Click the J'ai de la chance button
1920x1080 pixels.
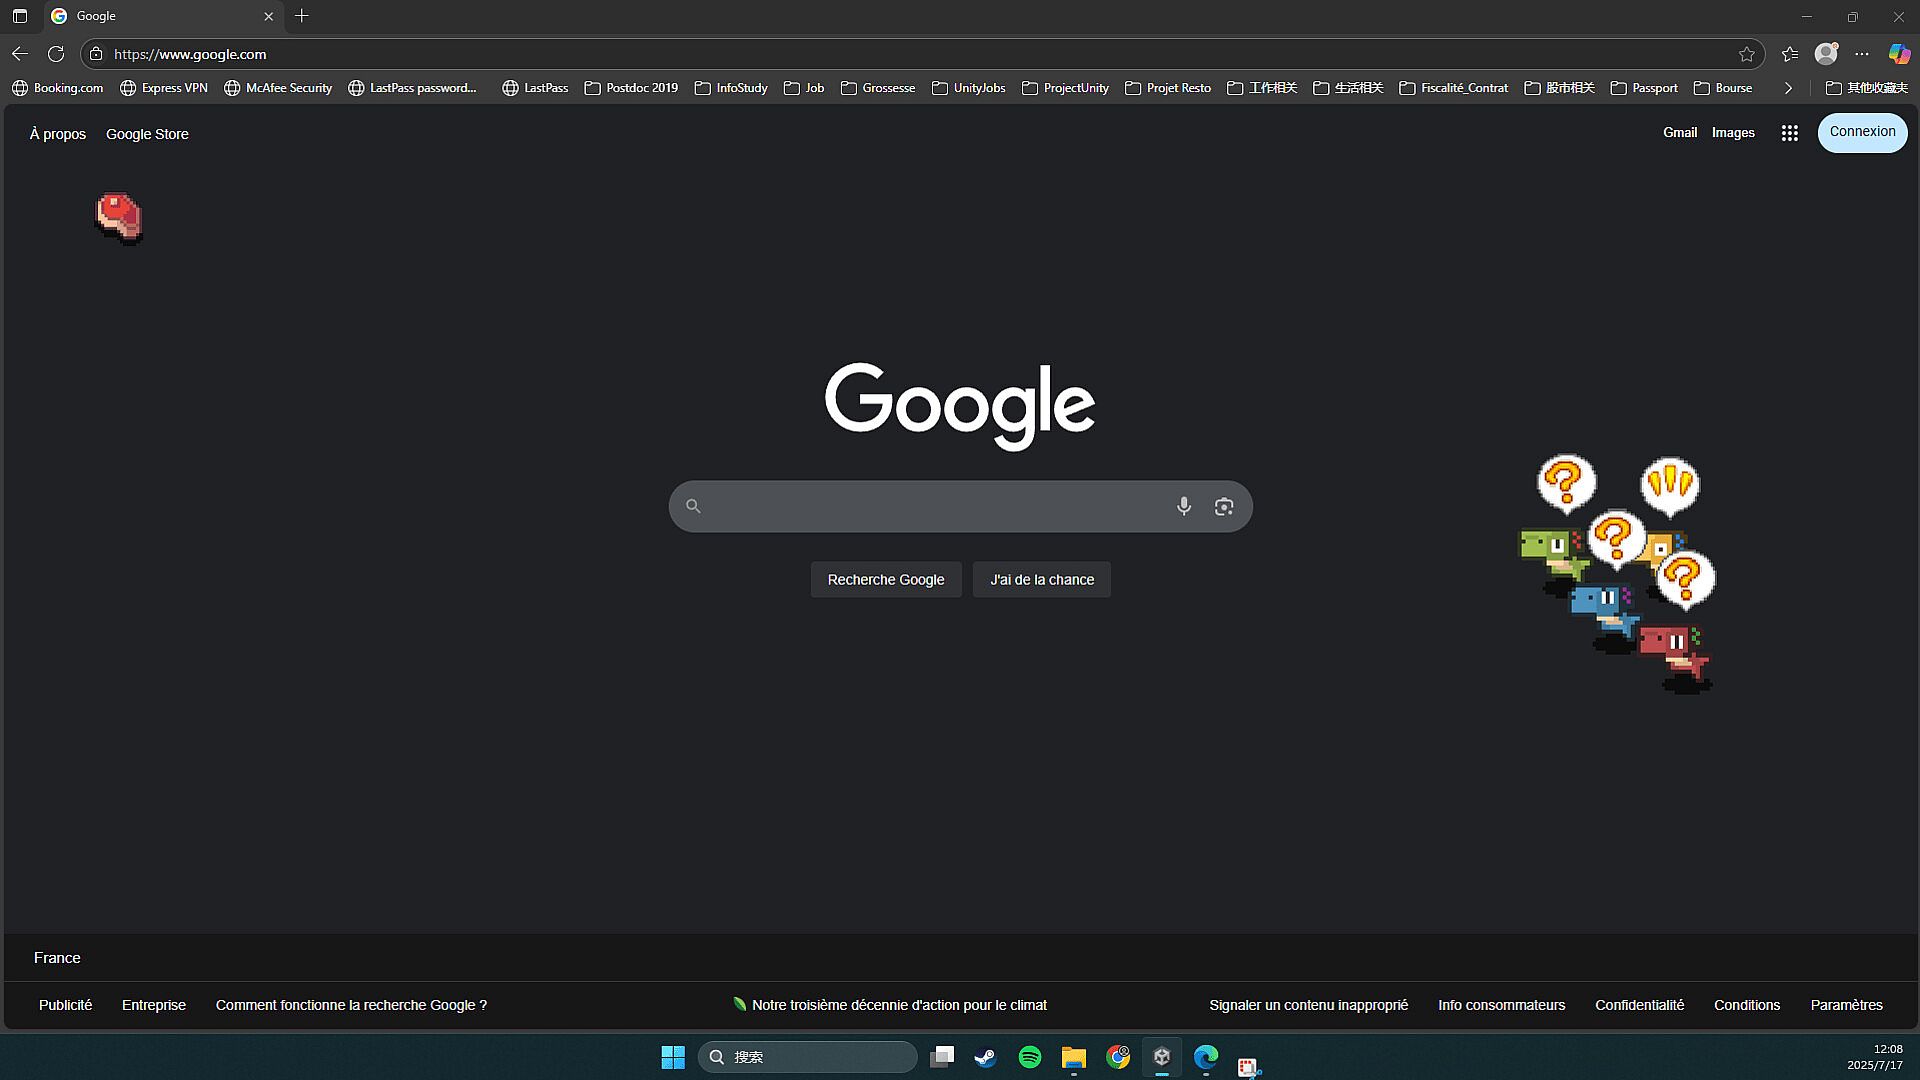pyautogui.click(x=1041, y=579)
